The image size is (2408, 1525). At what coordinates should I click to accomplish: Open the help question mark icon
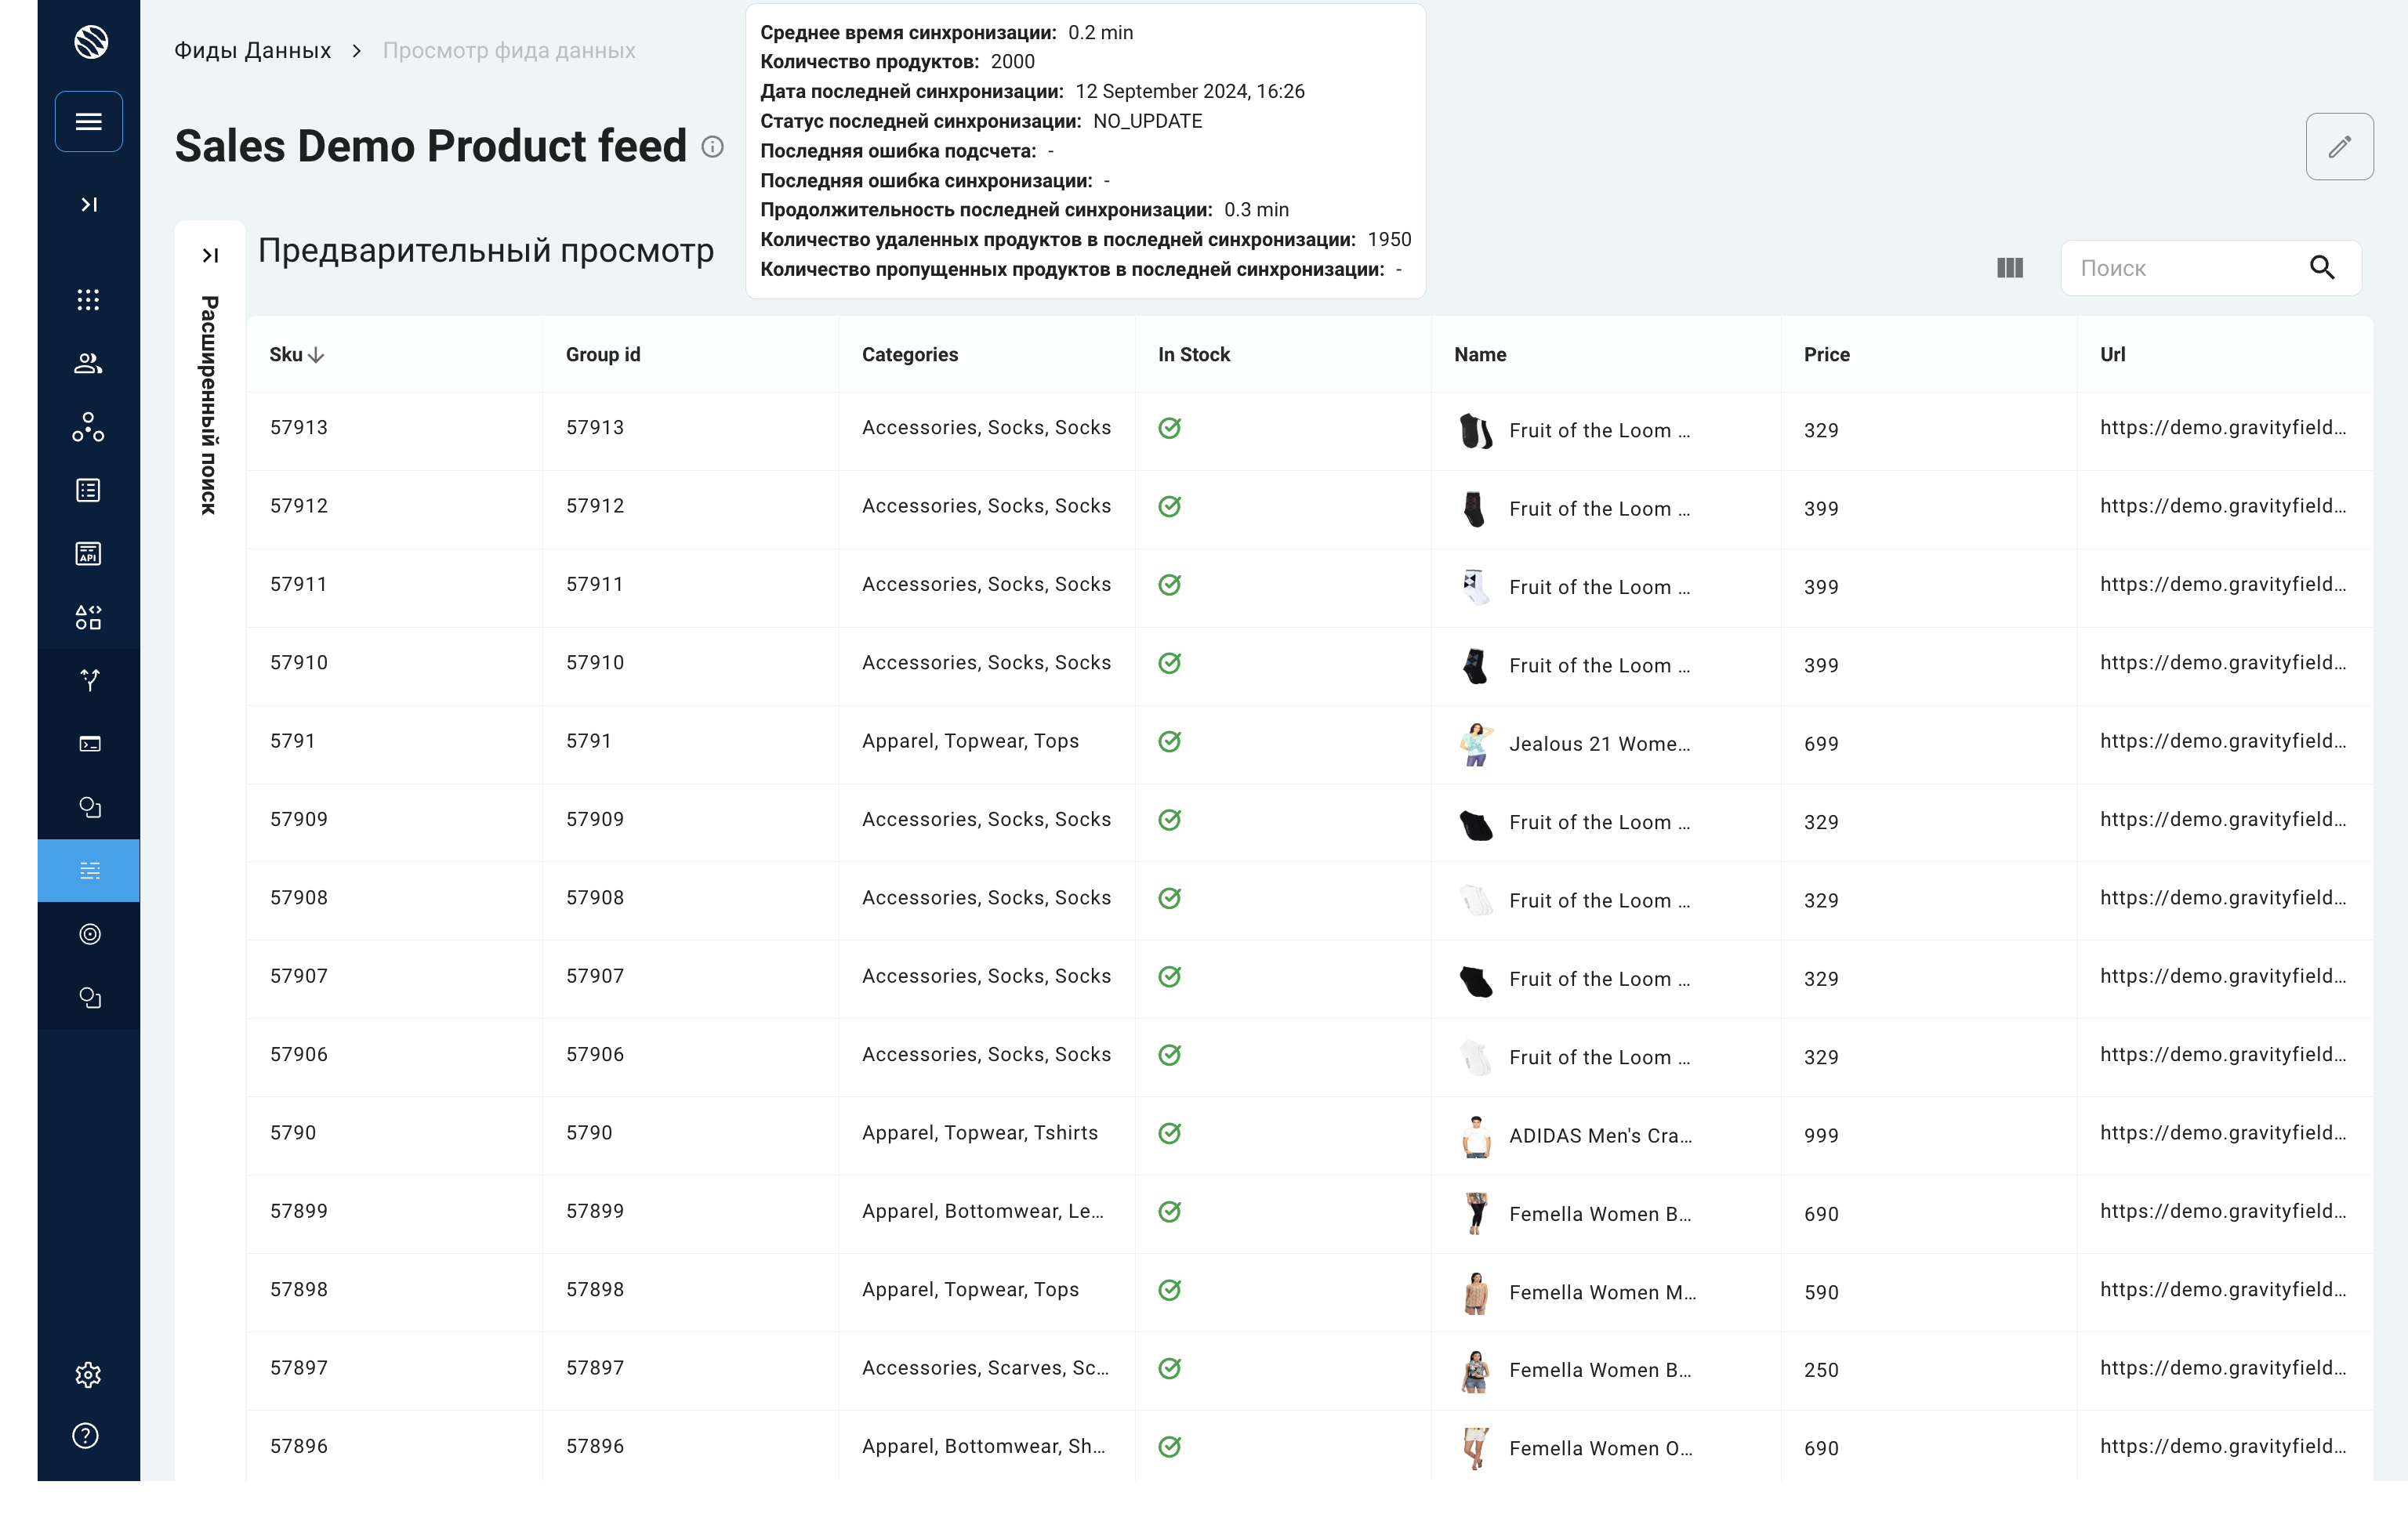tap(87, 1436)
